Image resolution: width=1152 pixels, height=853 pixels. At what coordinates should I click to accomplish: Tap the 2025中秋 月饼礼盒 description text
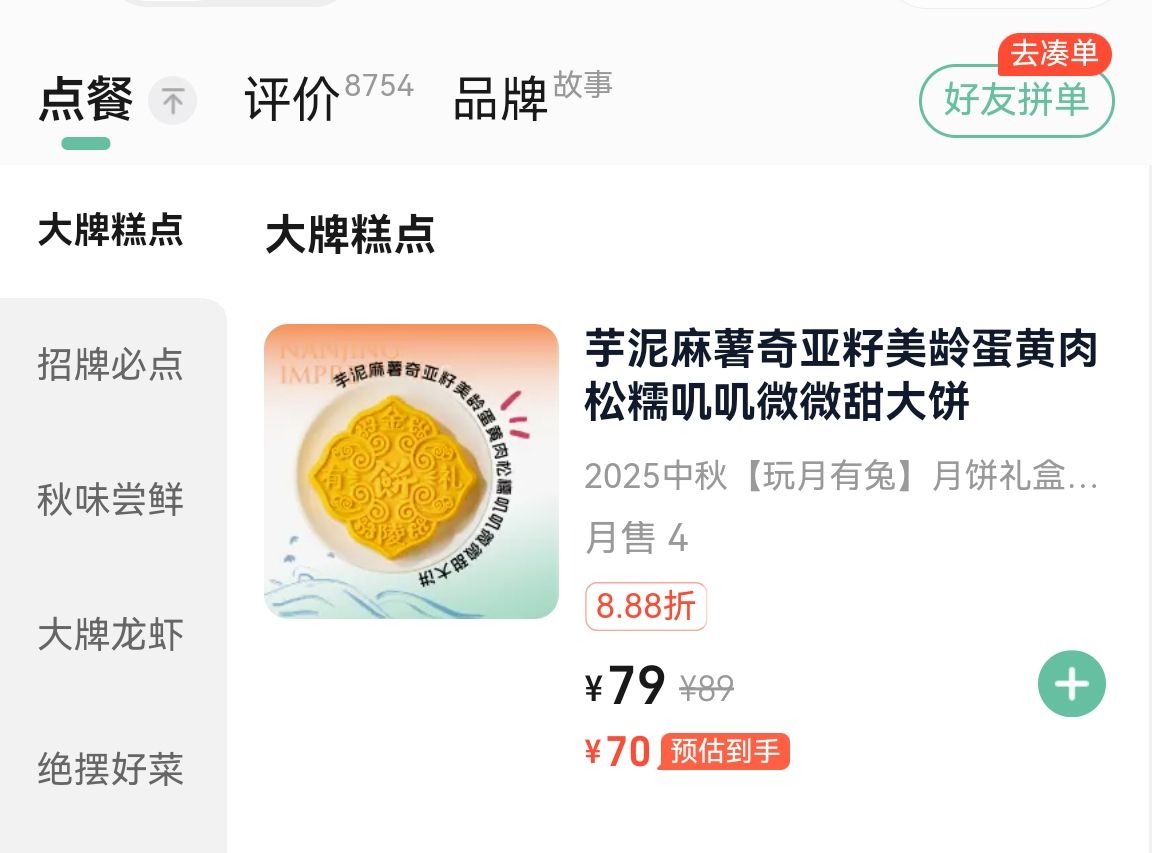point(841,477)
